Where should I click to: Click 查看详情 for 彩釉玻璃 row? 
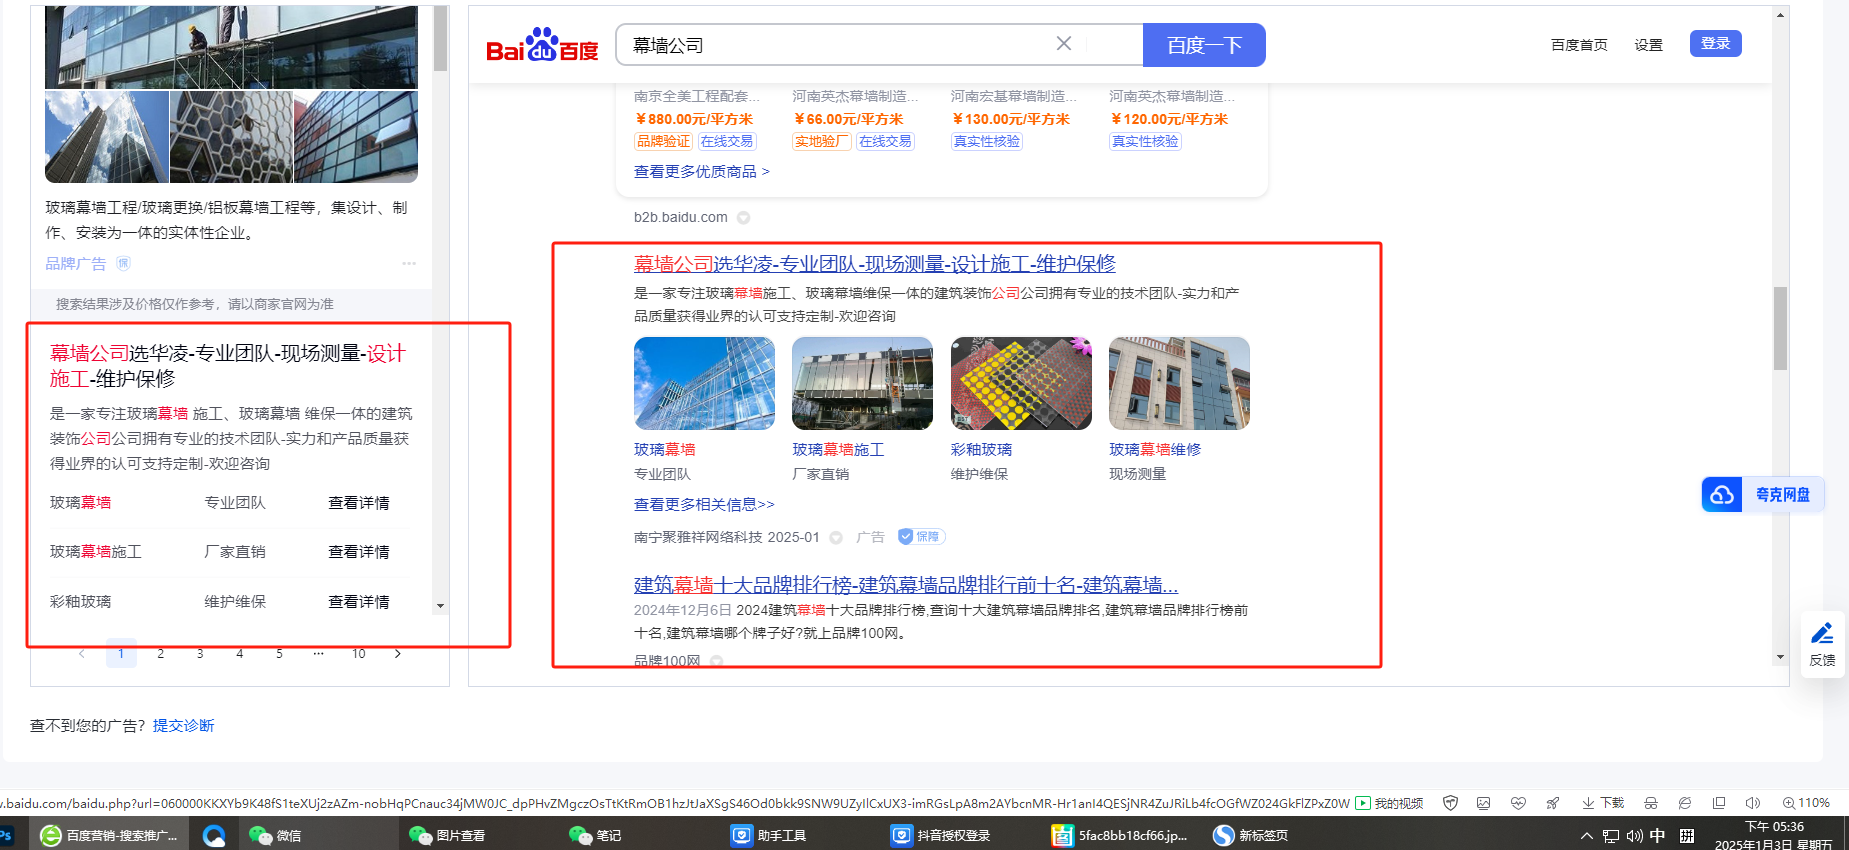point(359,602)
